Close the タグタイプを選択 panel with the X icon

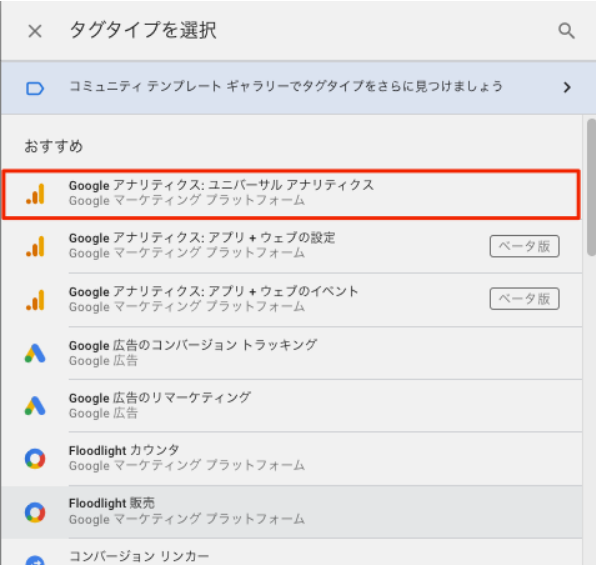point(35,31)
